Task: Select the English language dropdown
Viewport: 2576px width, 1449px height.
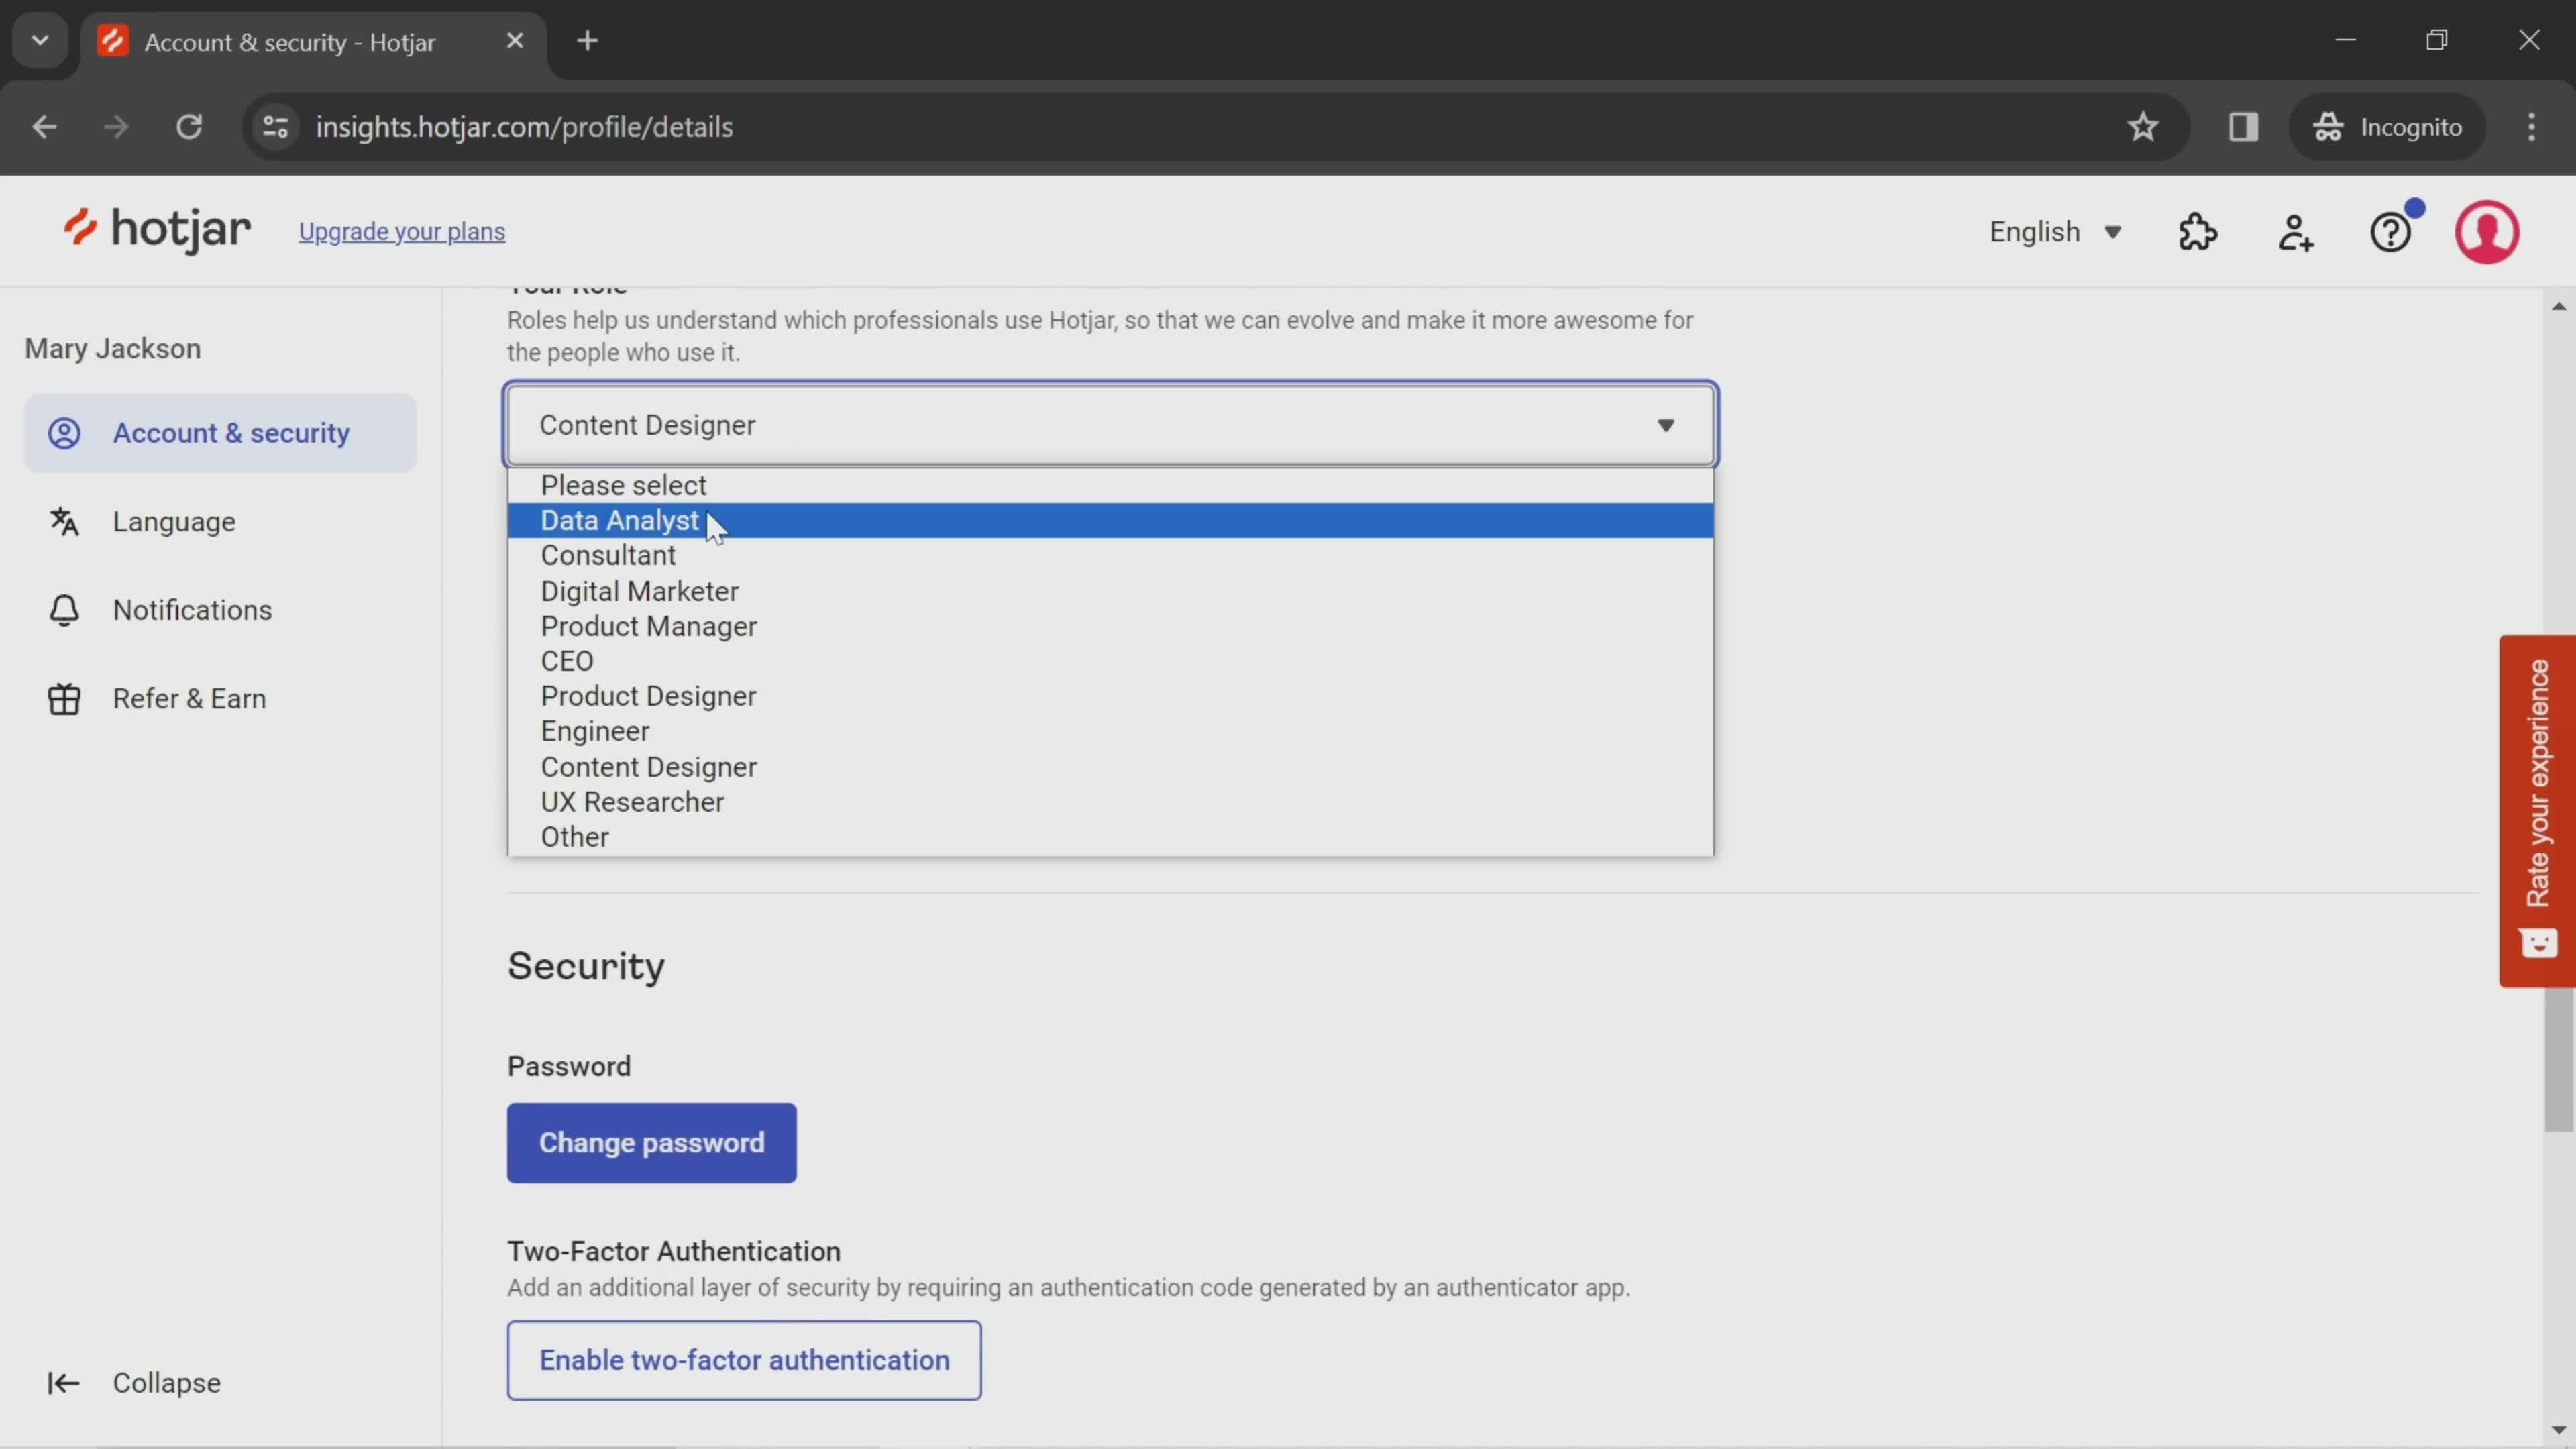Action: click(2056, 231)
